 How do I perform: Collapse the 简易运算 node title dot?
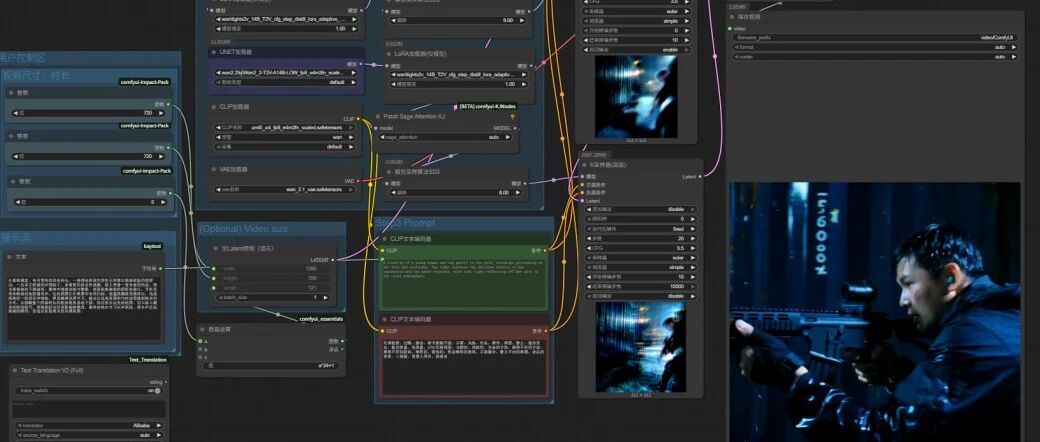click(203, 329)
